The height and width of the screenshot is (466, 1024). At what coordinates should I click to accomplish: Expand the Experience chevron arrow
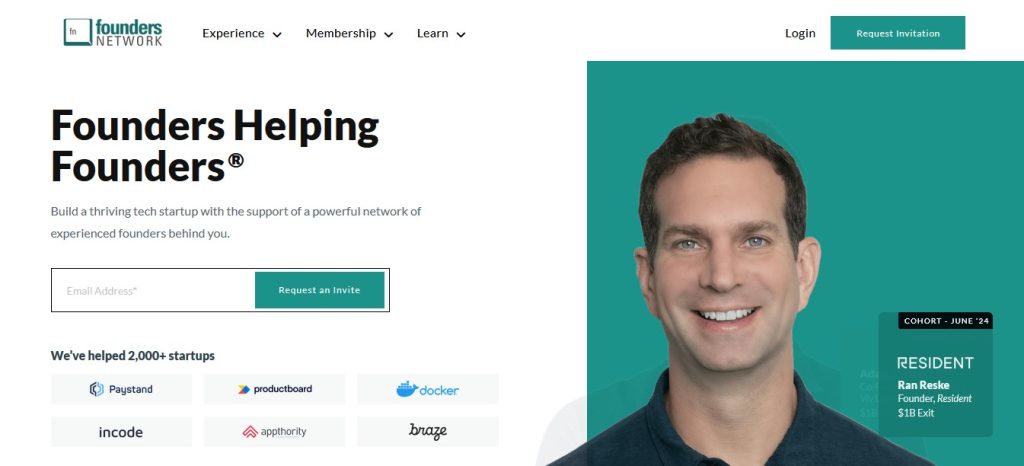277,35
